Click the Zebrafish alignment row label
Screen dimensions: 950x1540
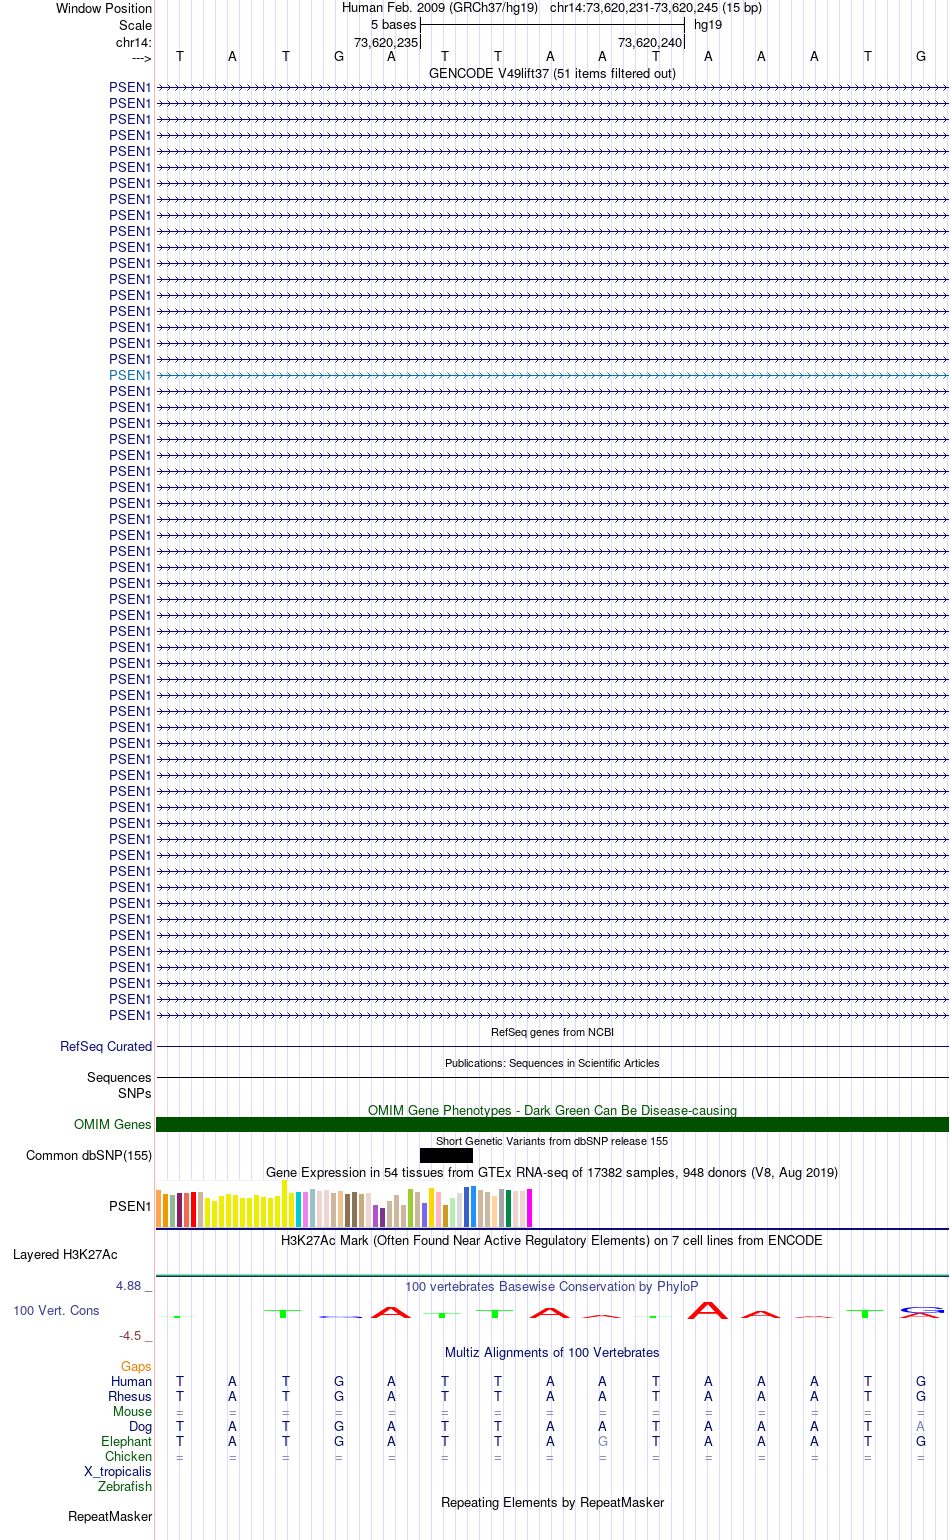coord(125,1486)
